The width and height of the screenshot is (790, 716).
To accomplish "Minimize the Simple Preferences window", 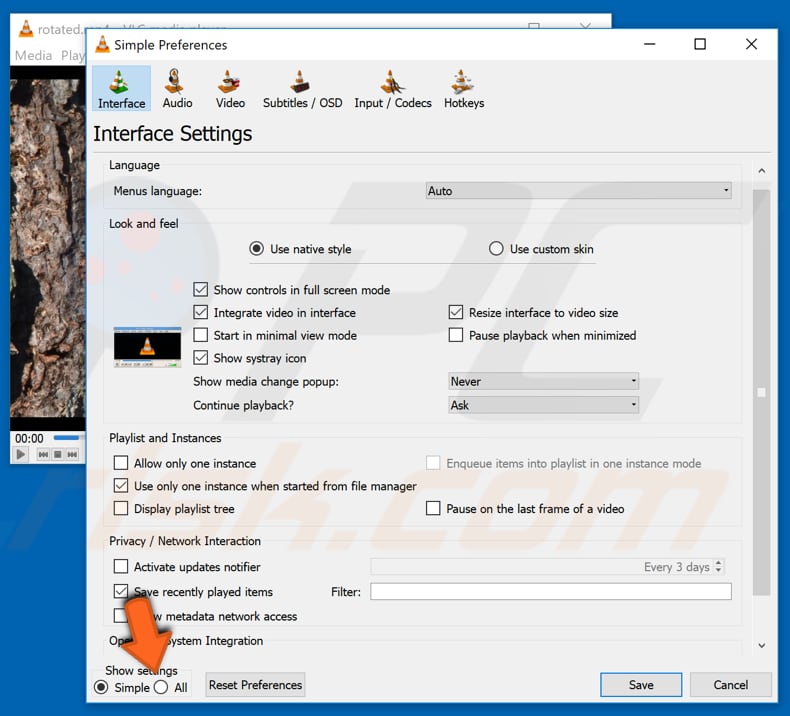I will pyautogui.click(x=650, y=44).
